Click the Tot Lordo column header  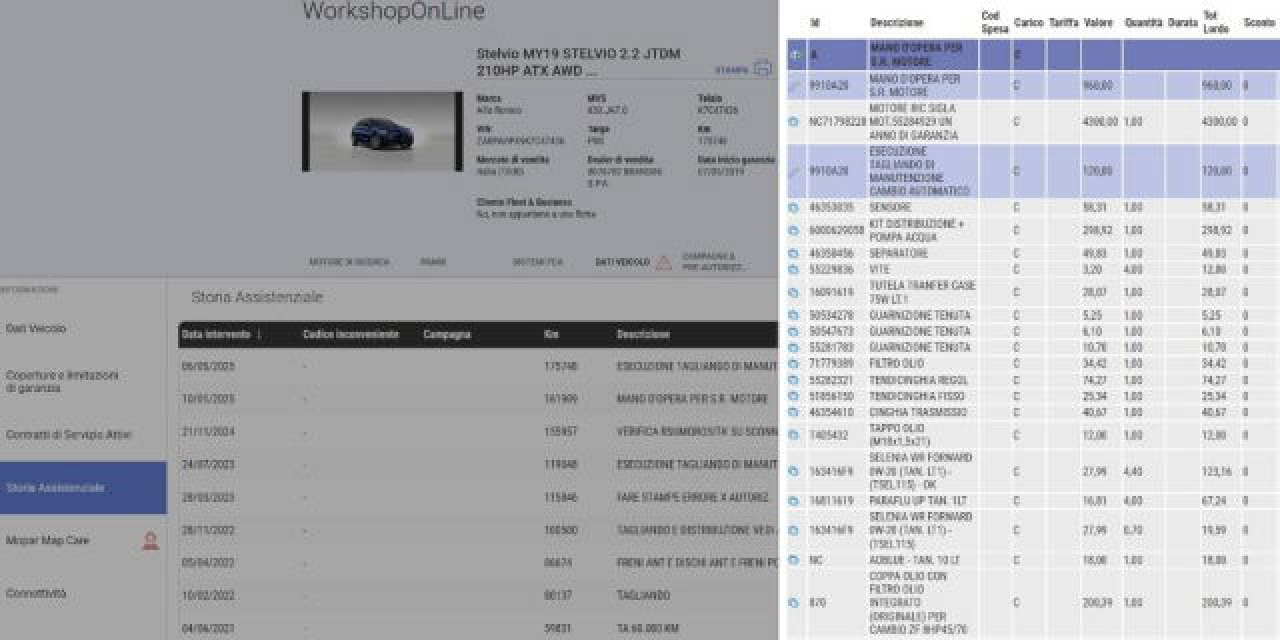1216,22
